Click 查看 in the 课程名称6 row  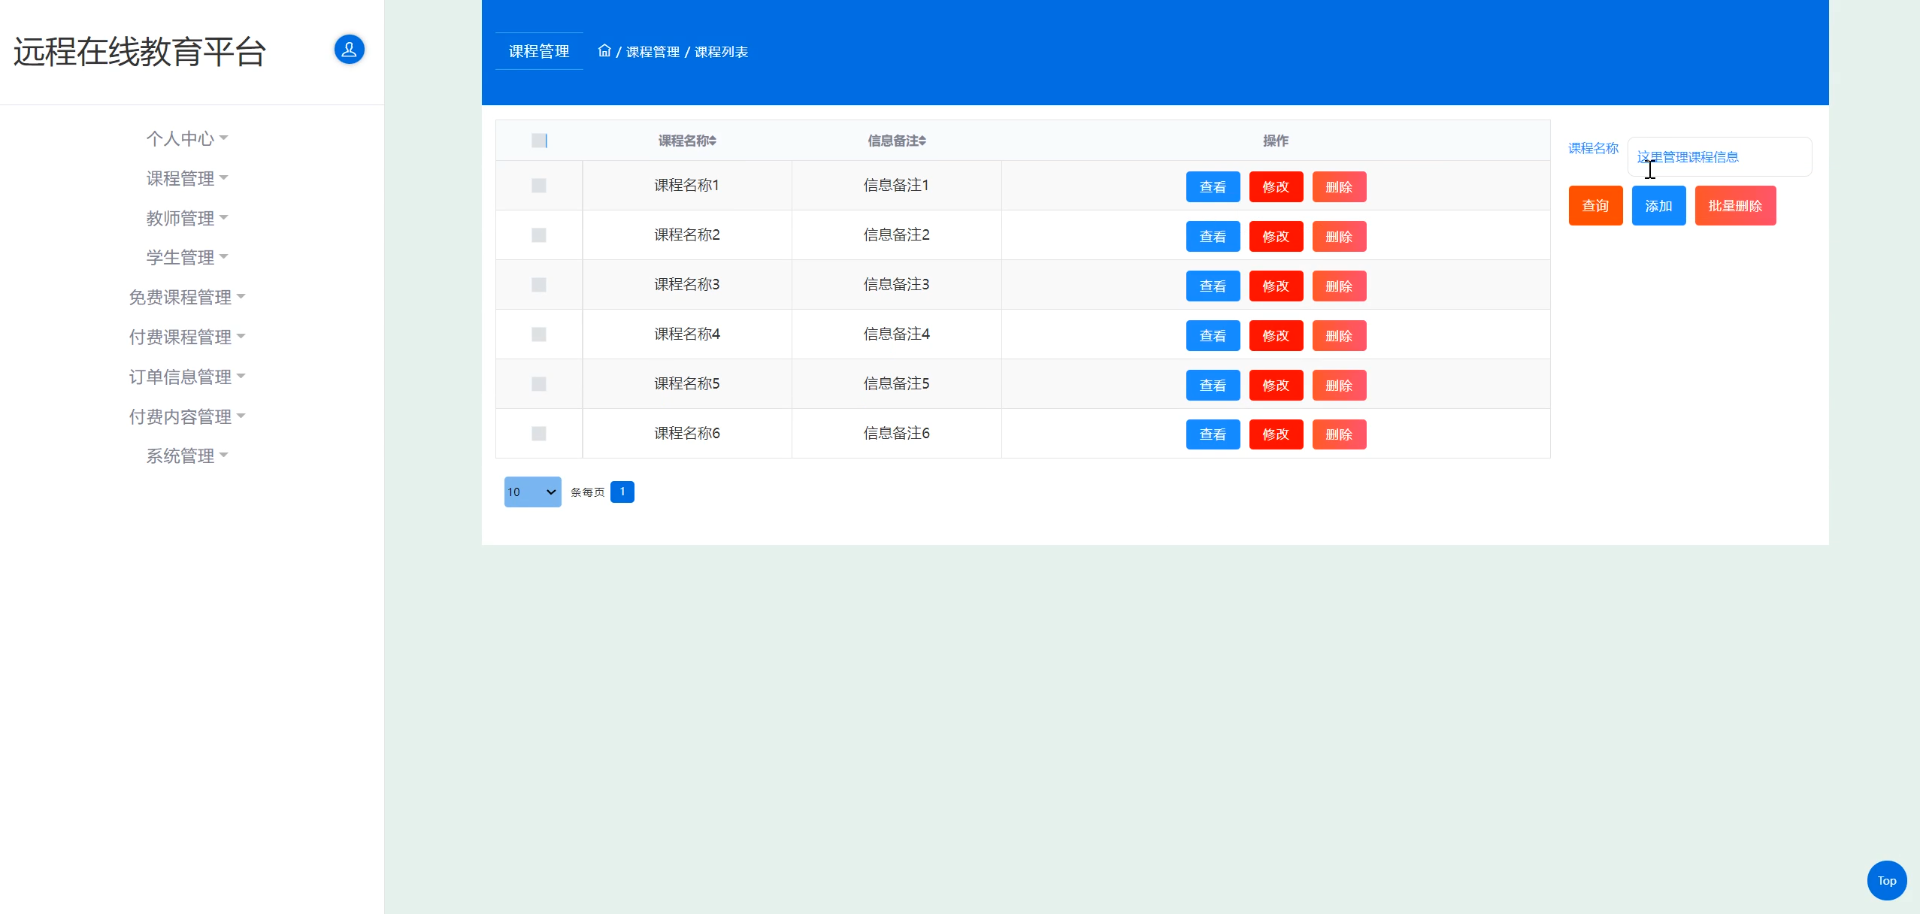tap(1213, 434)
